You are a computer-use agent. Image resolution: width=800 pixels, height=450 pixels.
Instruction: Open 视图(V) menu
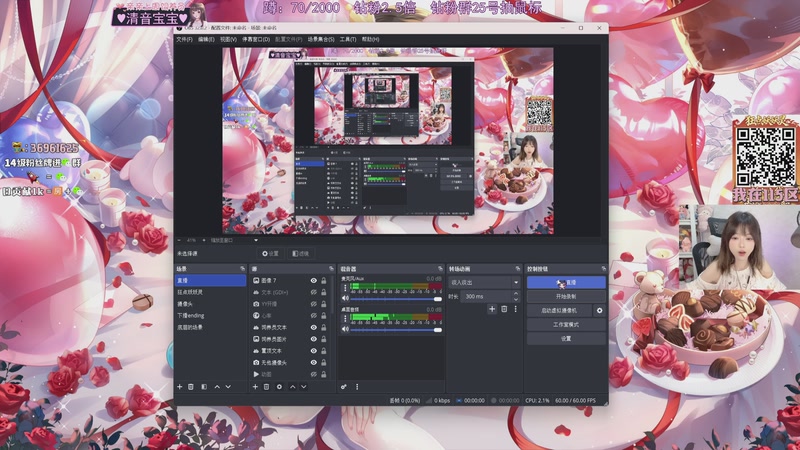pyautogui.click(x=228, y=39)
